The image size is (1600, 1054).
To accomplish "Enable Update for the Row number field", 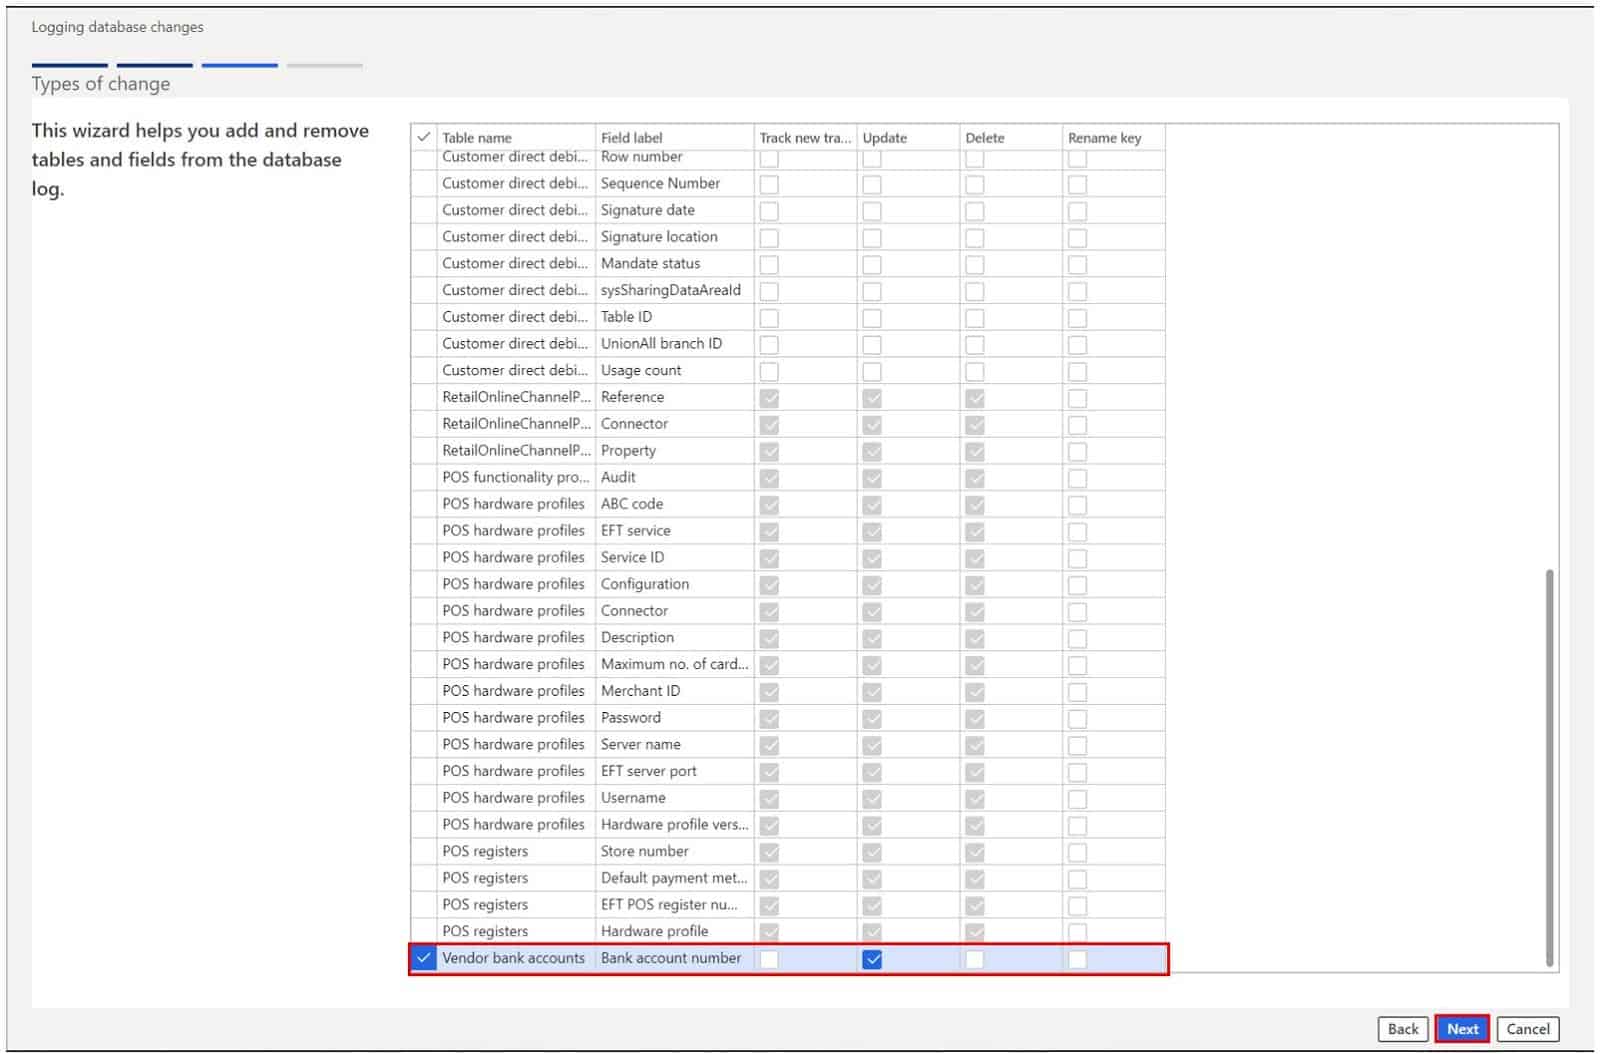I will [x=871, y=157].
